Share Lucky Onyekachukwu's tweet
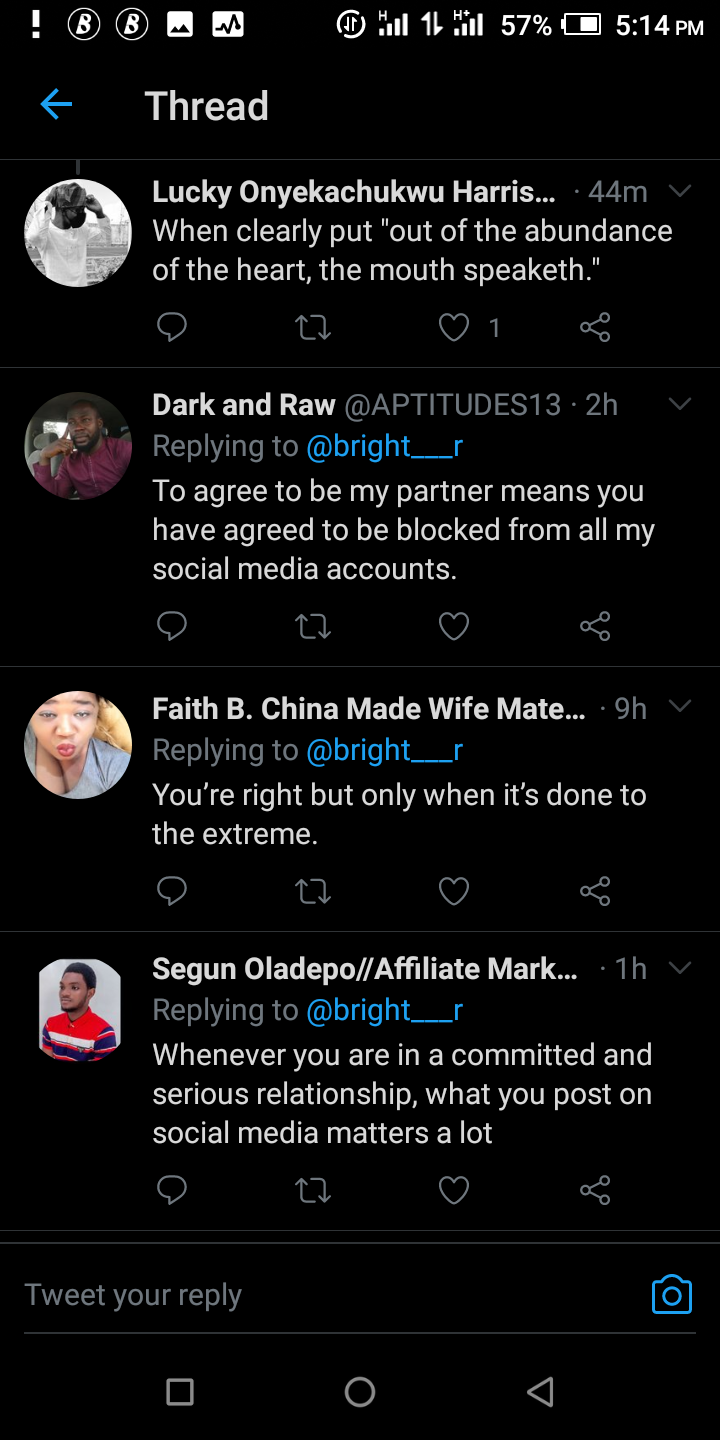This screenshot has width=720, height=1440. point(595,327)
